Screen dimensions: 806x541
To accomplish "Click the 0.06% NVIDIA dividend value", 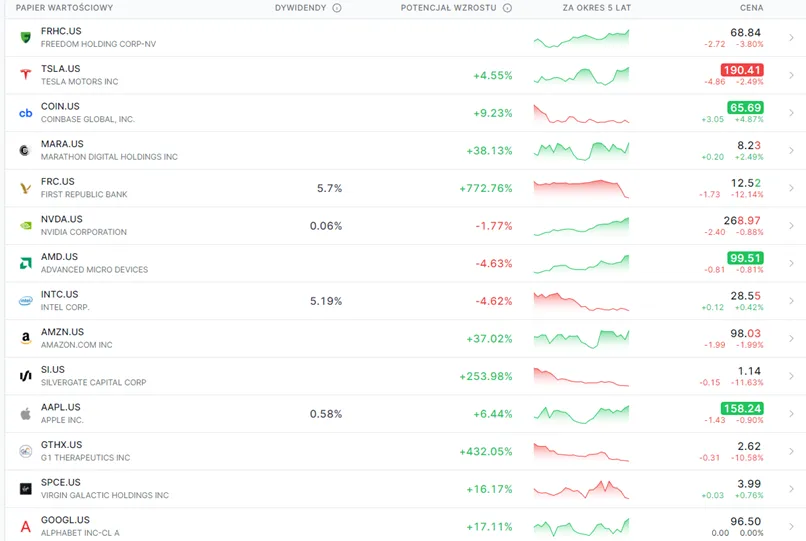I will pyautogui.click(x=326, y=226).
